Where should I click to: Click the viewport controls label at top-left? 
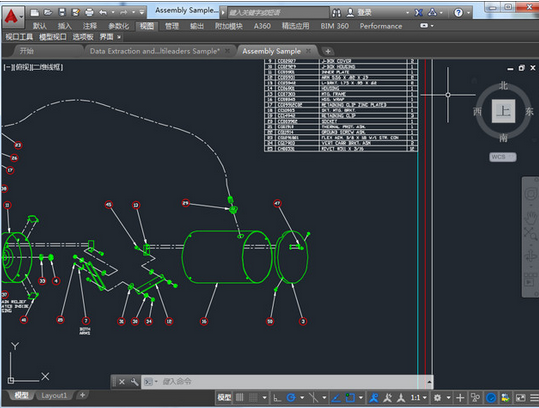click(33, 67)
